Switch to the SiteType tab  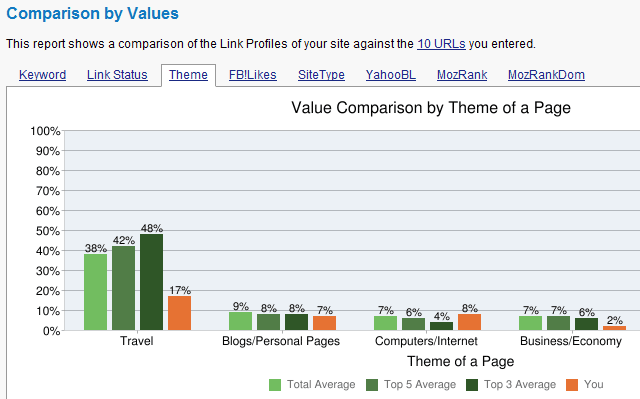pos(321,75)
